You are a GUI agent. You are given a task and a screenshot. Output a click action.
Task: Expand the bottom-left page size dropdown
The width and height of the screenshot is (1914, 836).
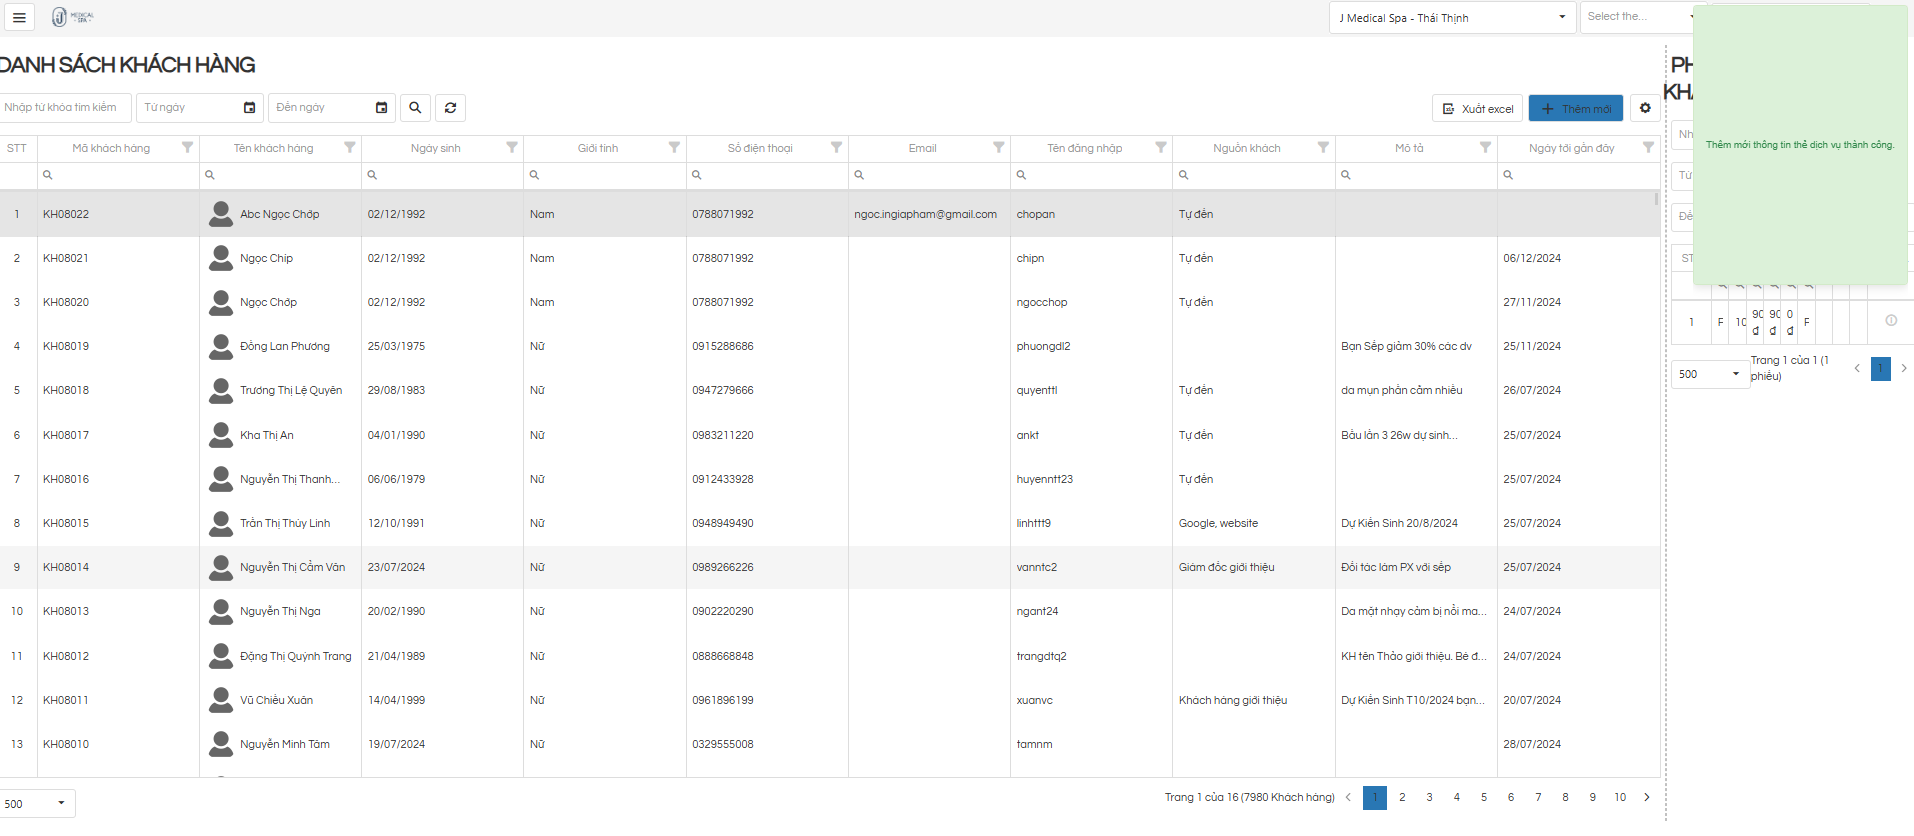pos(61,803)
